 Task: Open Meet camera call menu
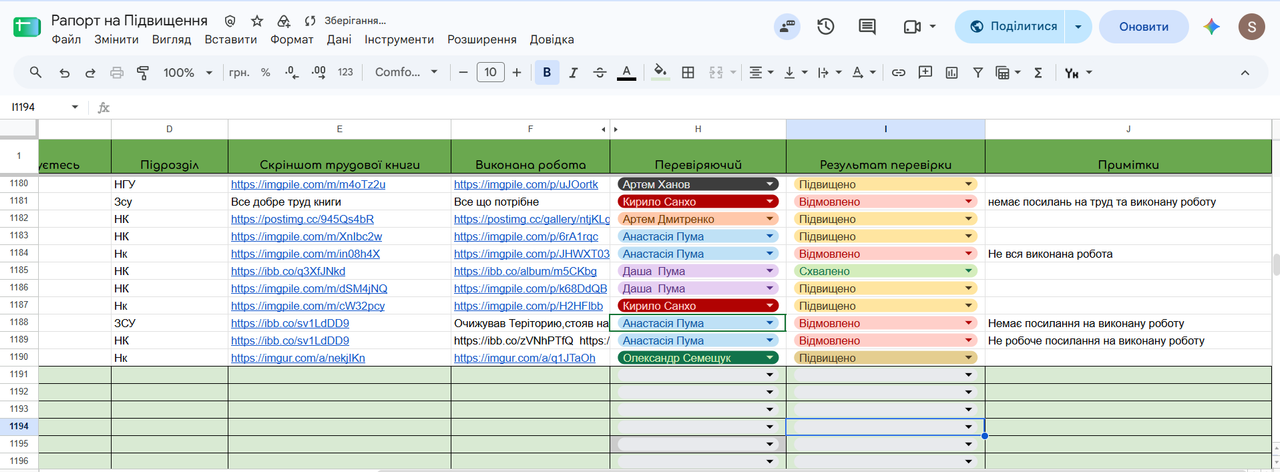pyautogui.click(x=919, y=27)
